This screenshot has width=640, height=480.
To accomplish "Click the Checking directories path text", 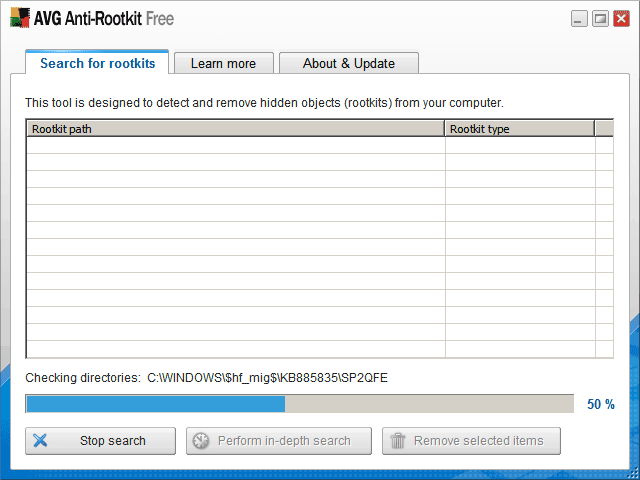I will 267,378.
